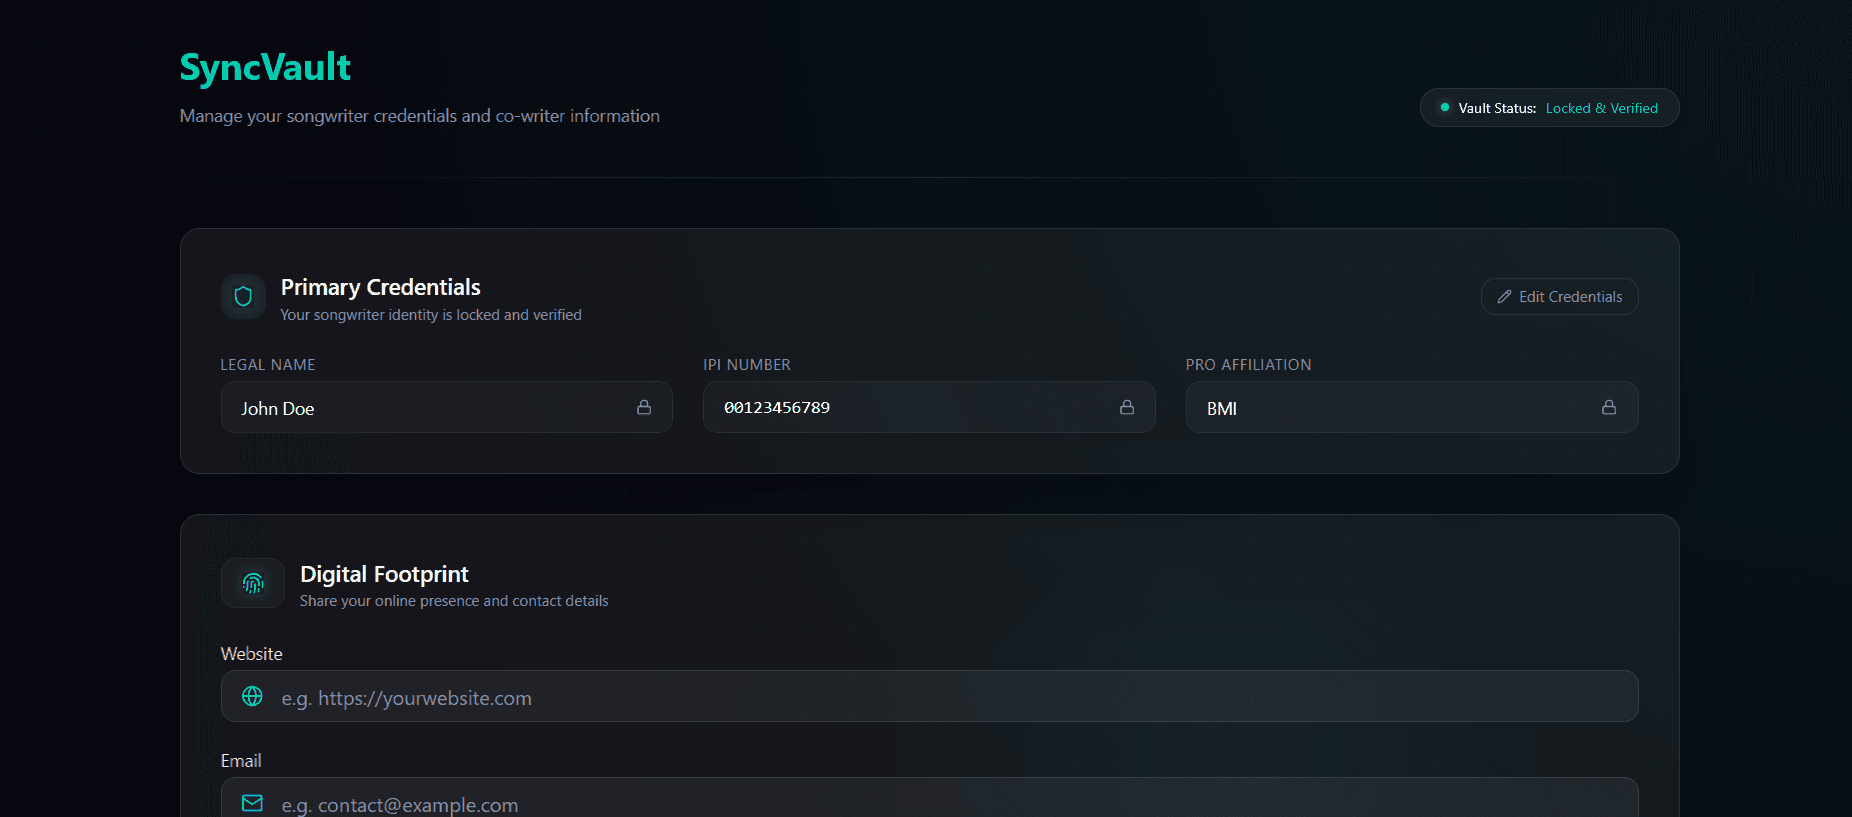Click the SyncVault logo title
Image resolution: width=1852 pixels, height=817 pixels.
[265, 67]
